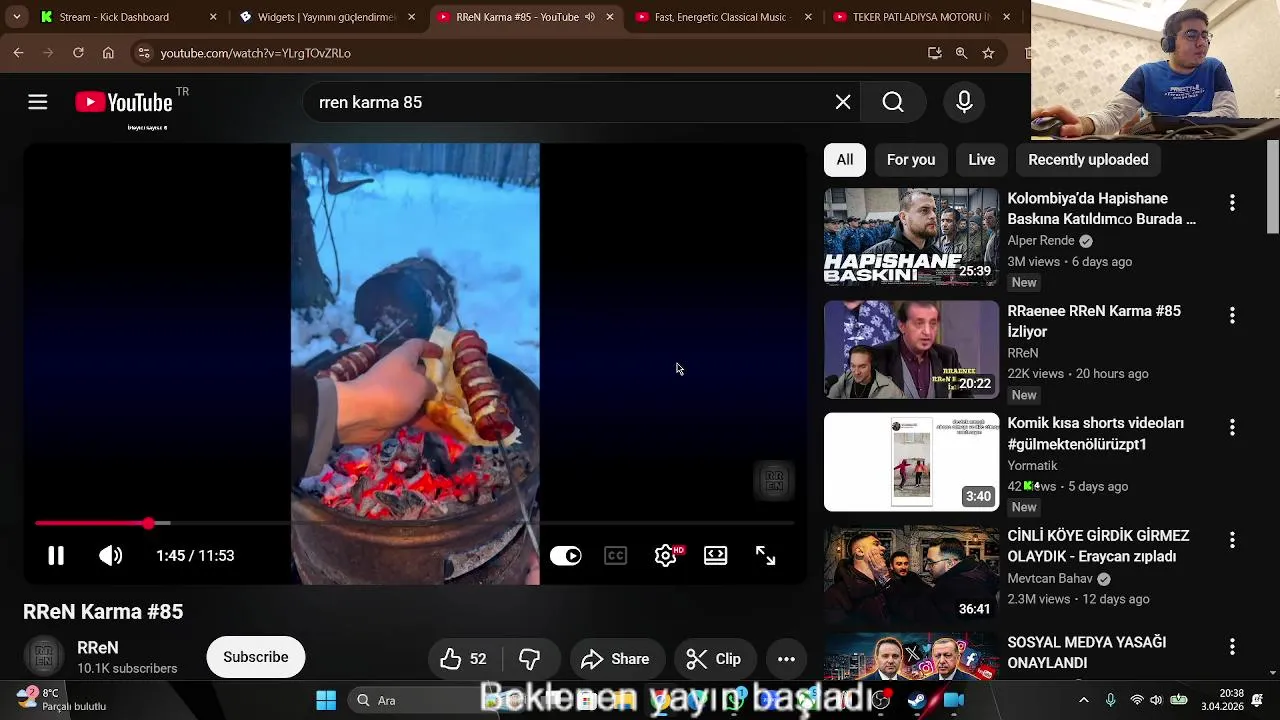
Task: Open the RReN channel name link
Action: point(98,648)
